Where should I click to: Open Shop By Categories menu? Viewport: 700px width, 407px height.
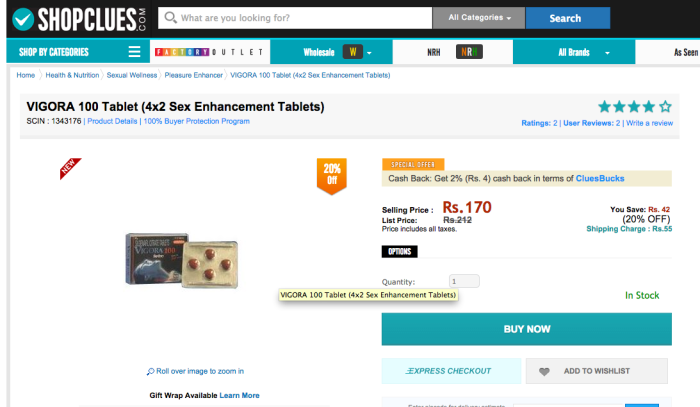[x=55, y=52]
